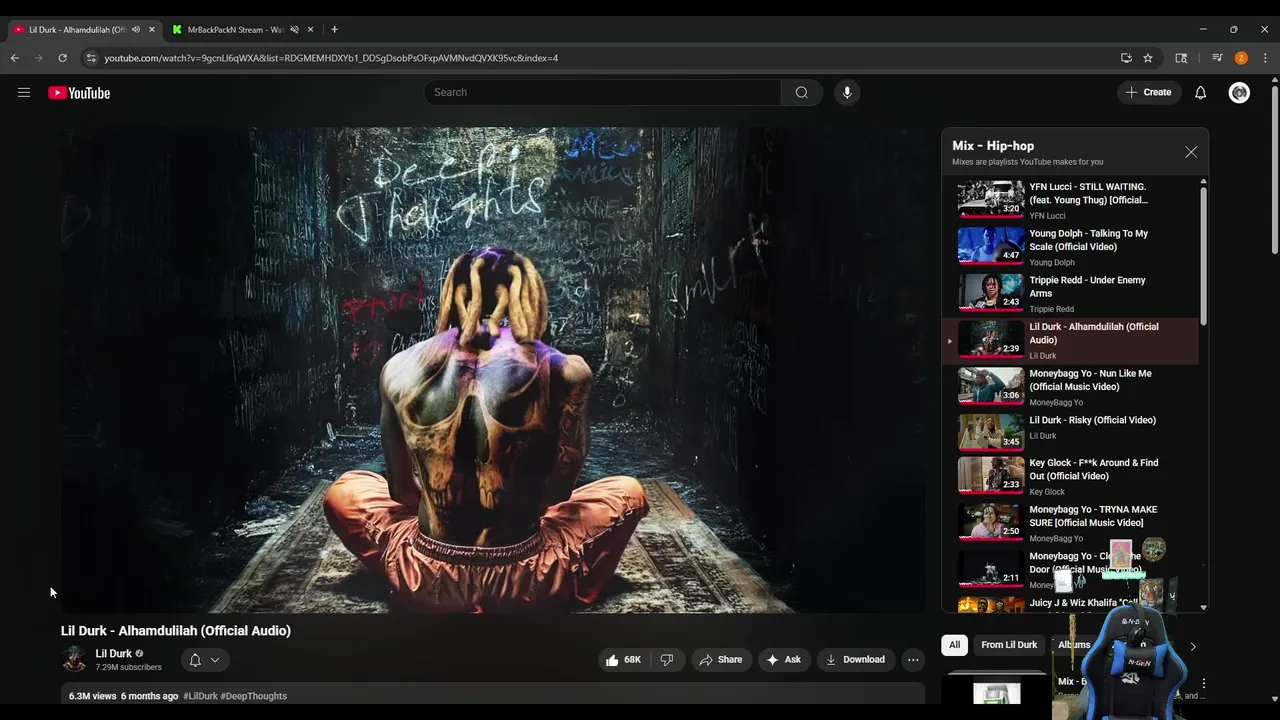
Task: Open Chrome media controls icon
Action: 1217,58
